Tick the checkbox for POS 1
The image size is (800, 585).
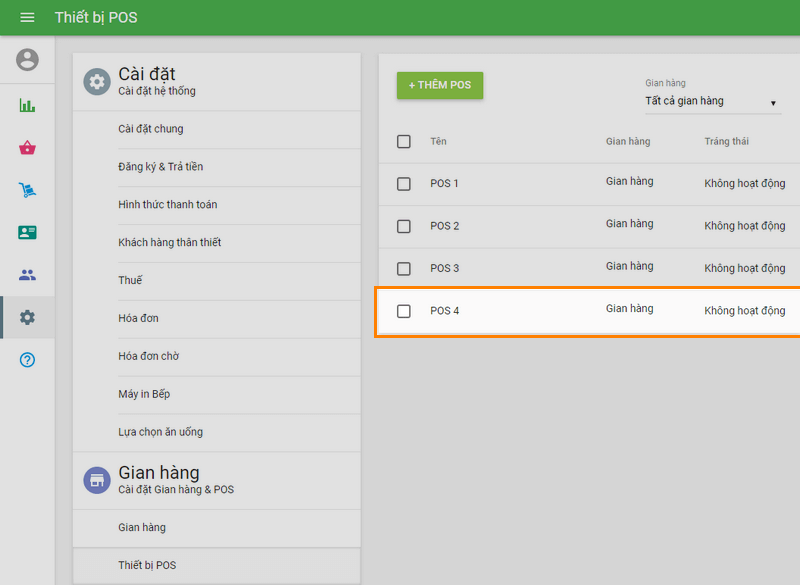click(404, 184)
